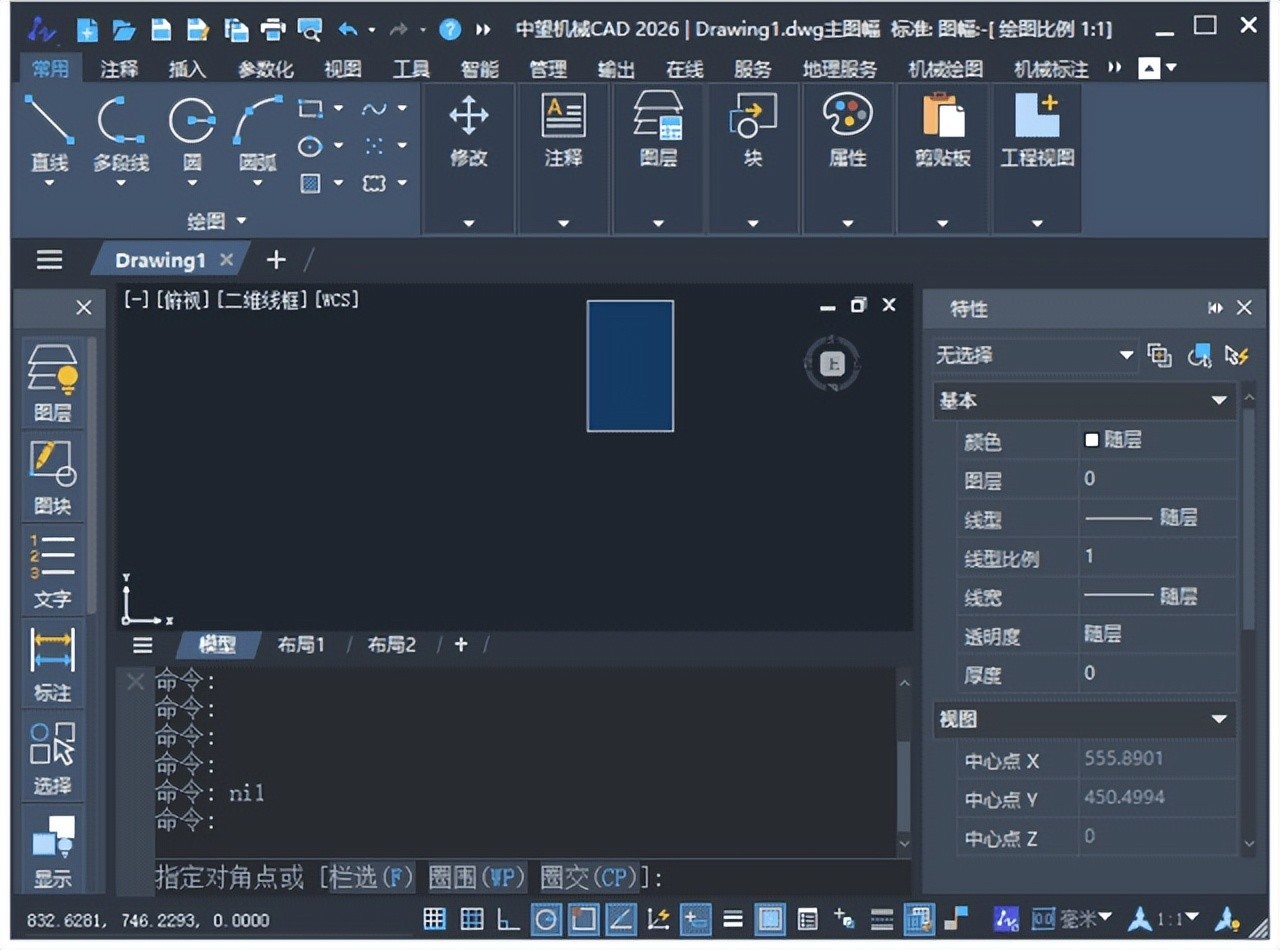Screen dimensions: 1280x950
Task: Toggle polar tracking in status bar
Action: [546, 919]
